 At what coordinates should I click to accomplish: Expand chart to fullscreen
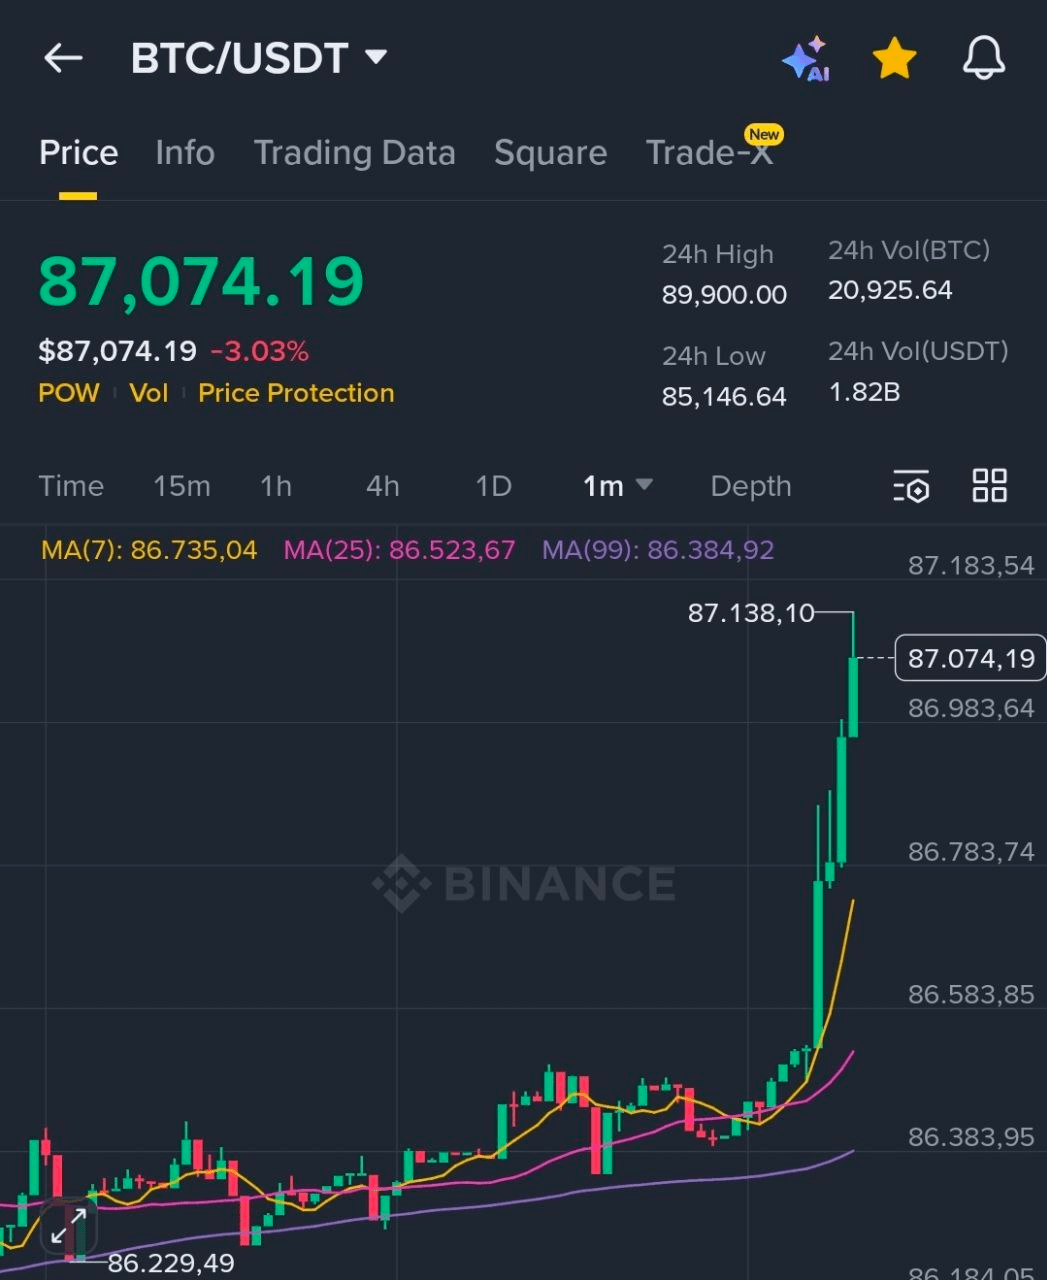pos(69,1225)
